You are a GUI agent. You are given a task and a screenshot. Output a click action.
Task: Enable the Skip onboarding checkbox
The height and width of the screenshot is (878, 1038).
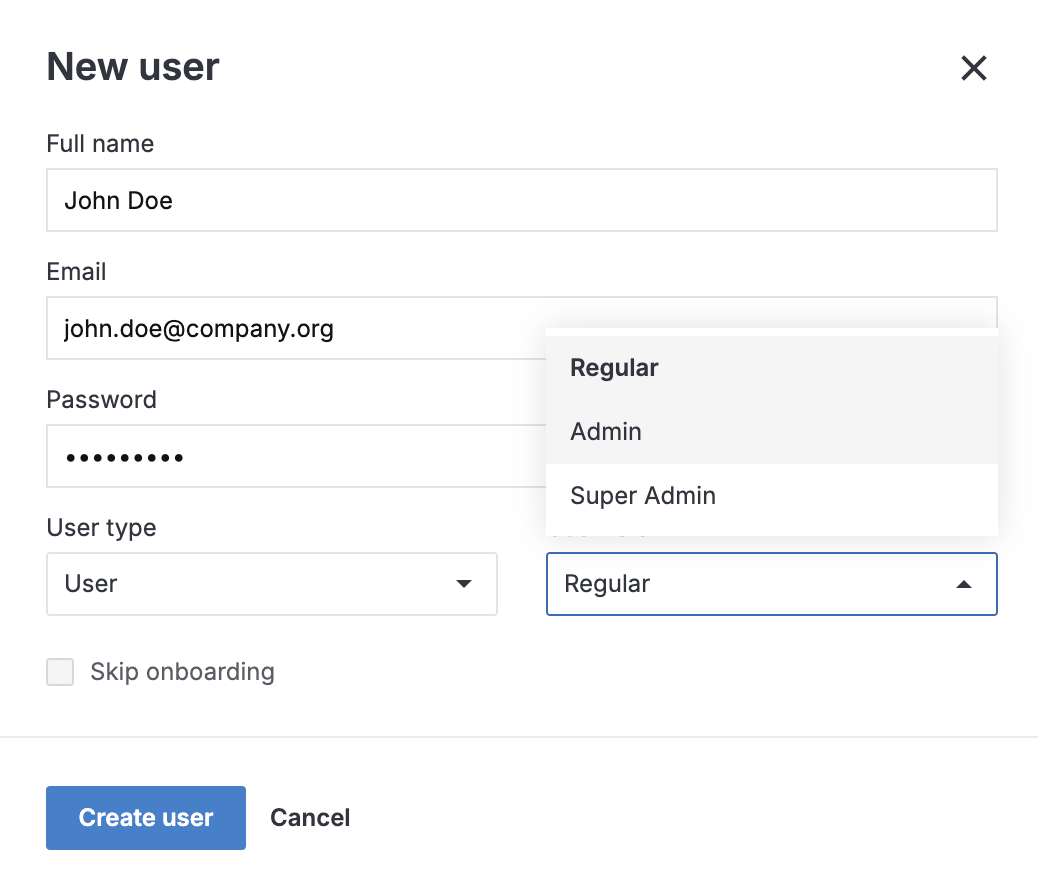[x=60, y=672]
